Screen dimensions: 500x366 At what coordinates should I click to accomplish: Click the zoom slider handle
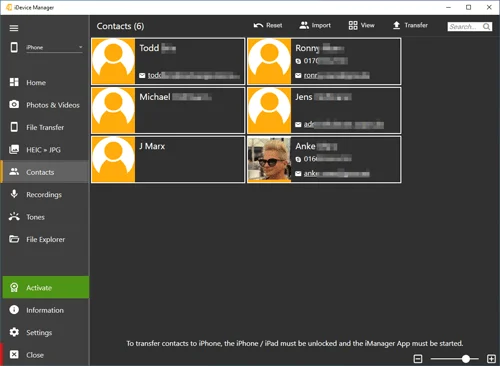point(466,359)
